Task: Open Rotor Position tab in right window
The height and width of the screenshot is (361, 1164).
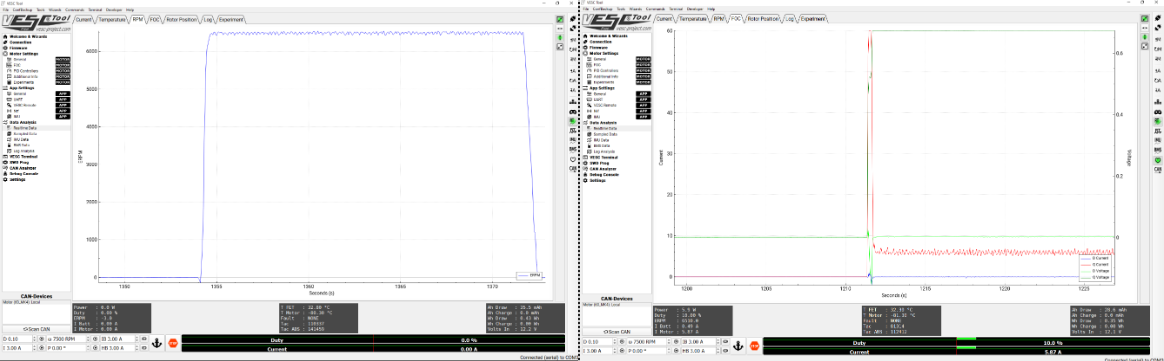Action: 763,19
